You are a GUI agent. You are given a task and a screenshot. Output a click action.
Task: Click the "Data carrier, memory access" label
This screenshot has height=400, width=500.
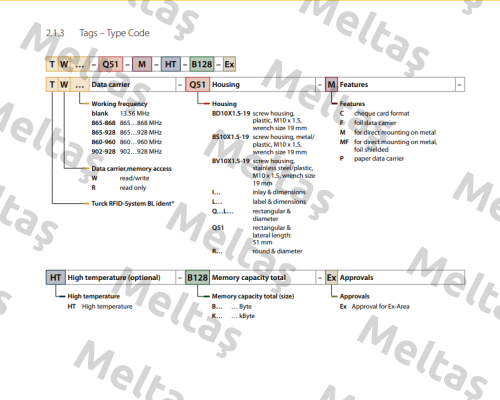tap(132, 169)
